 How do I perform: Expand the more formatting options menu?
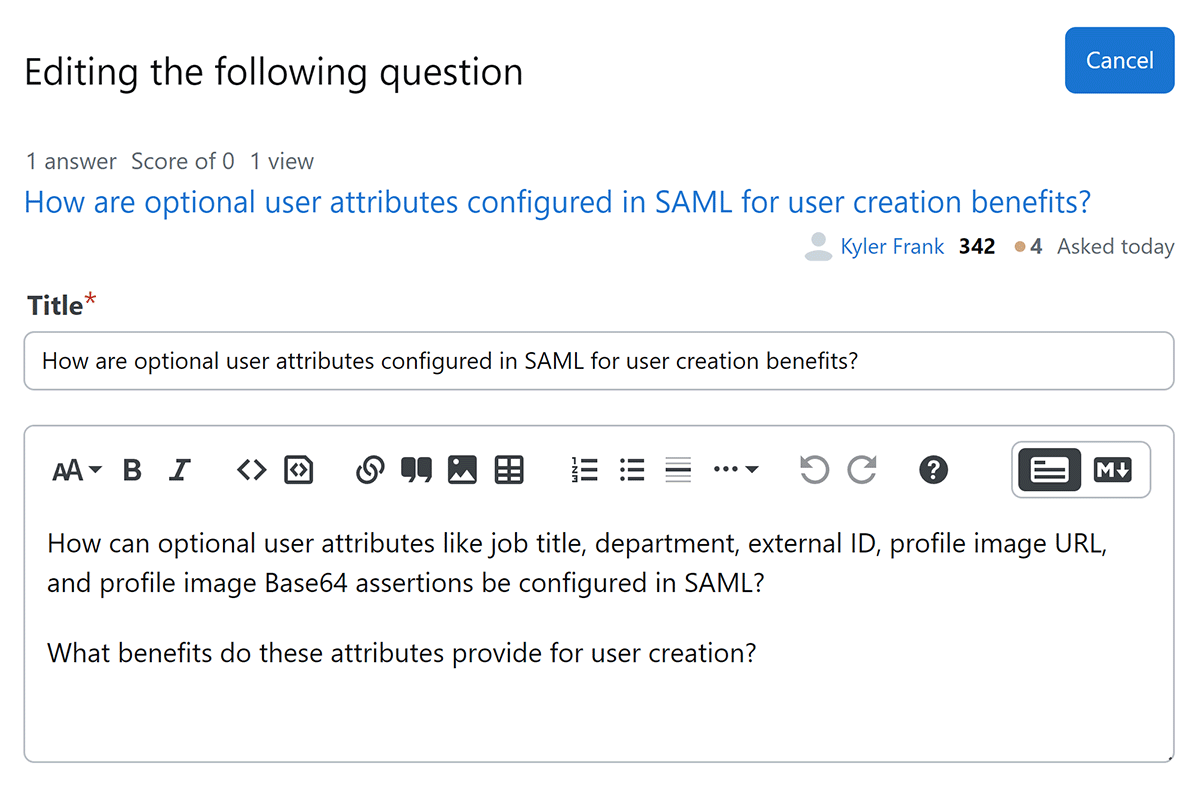736,470
